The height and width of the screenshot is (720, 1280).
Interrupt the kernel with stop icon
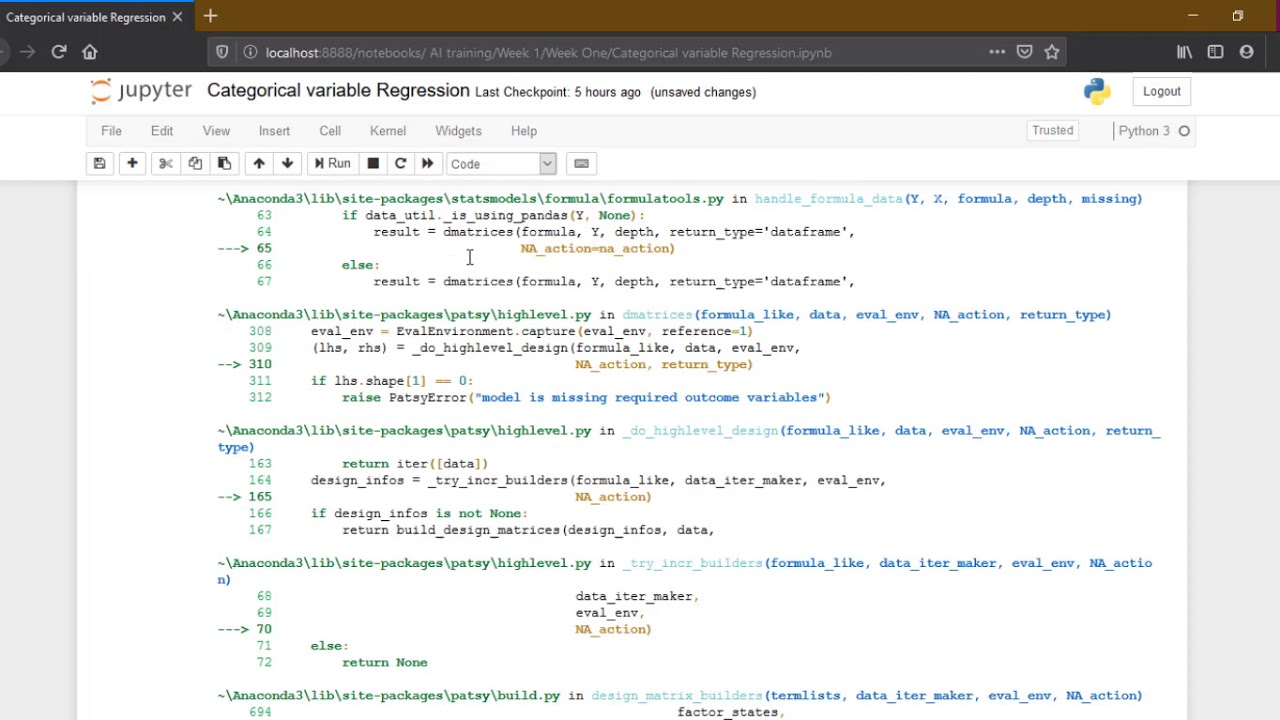pyautogui.click(x=373, y=164)
